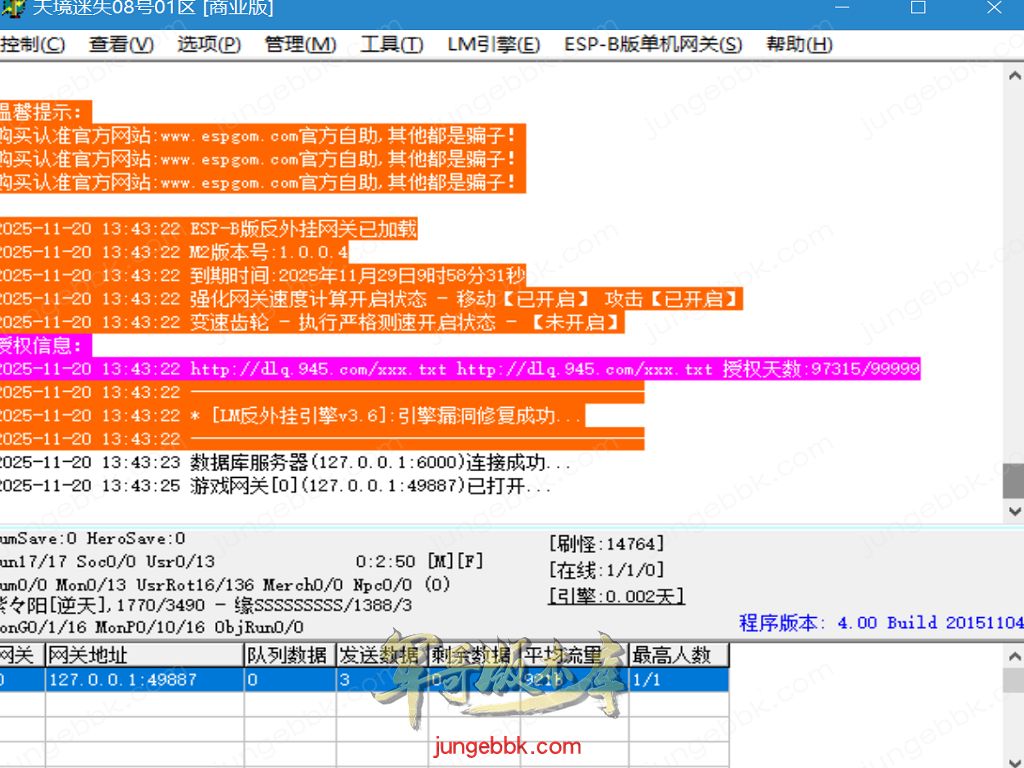The image size is (1024, 768).
Task: Open the LM引擎(E) menu
Action: point(493,44)
